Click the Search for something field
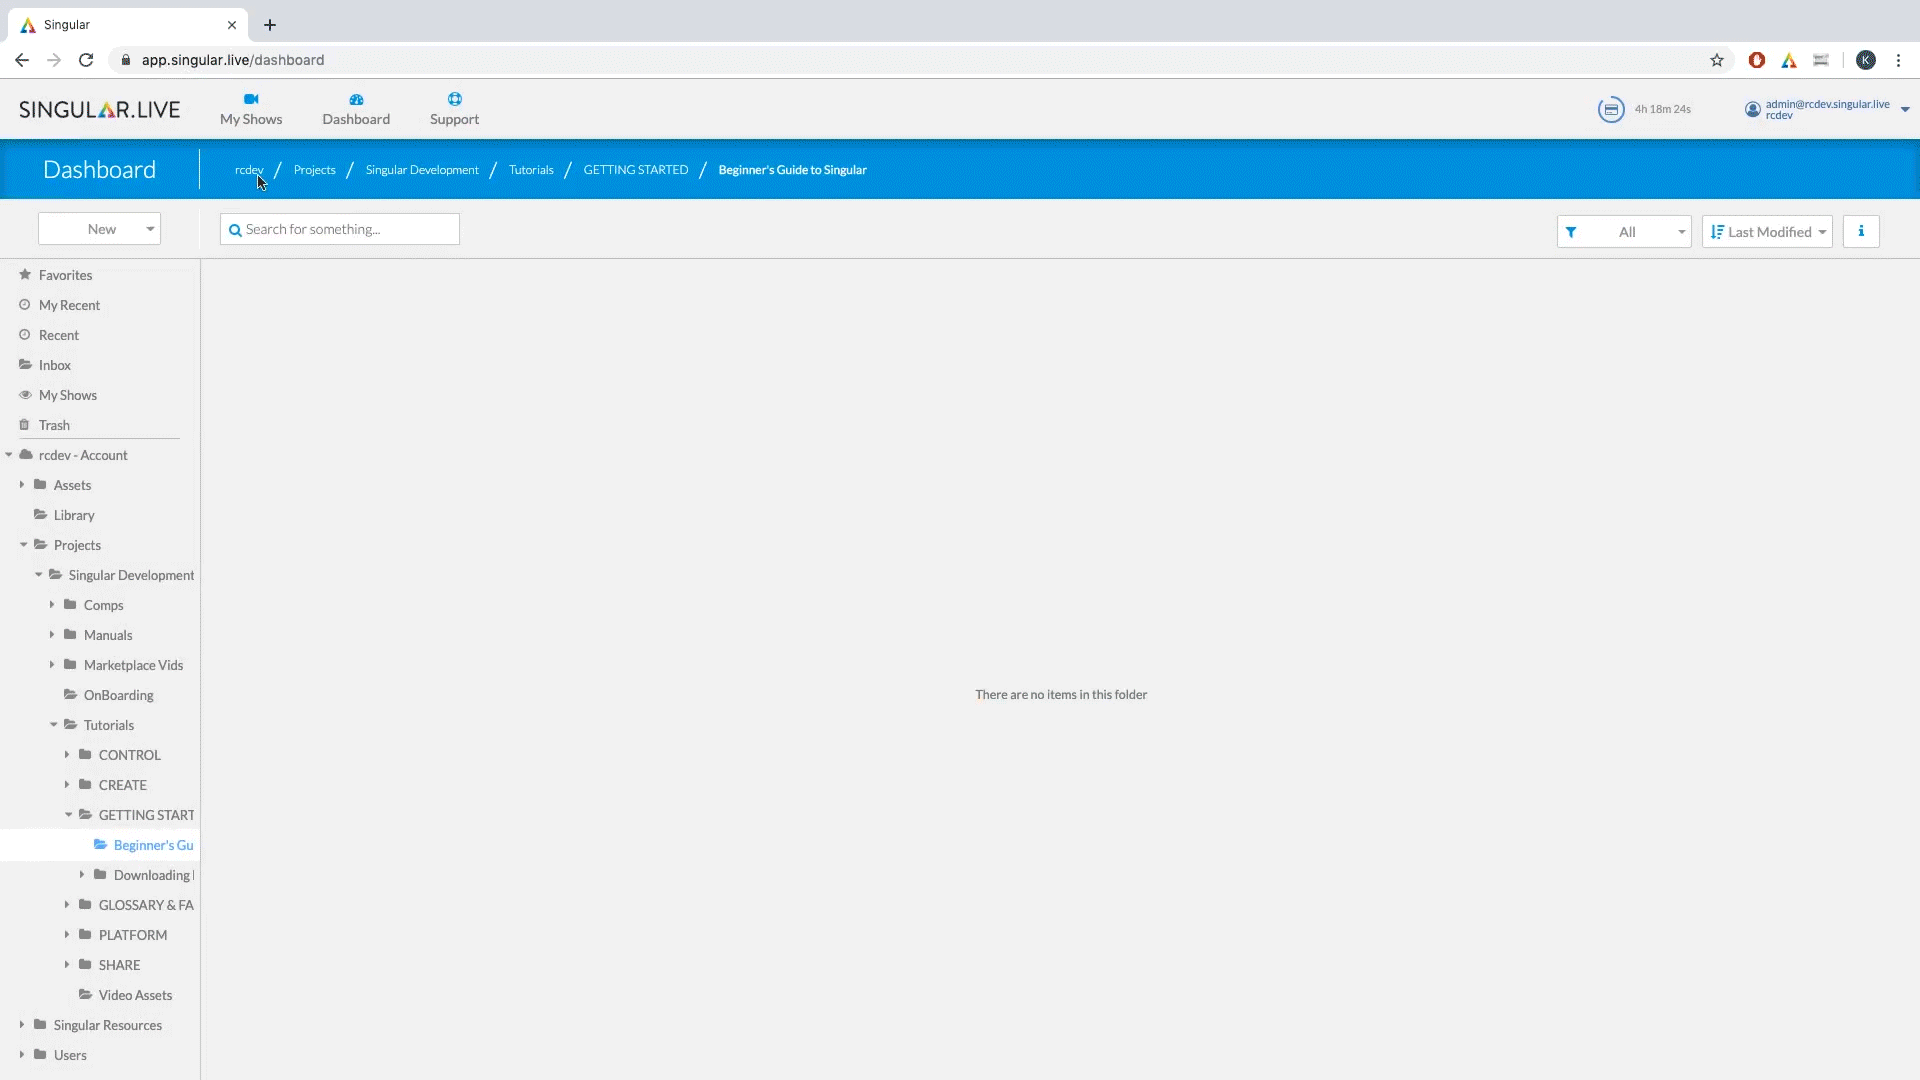The width and height of the screenshot is (1920, 1080). tap(340, 229)
